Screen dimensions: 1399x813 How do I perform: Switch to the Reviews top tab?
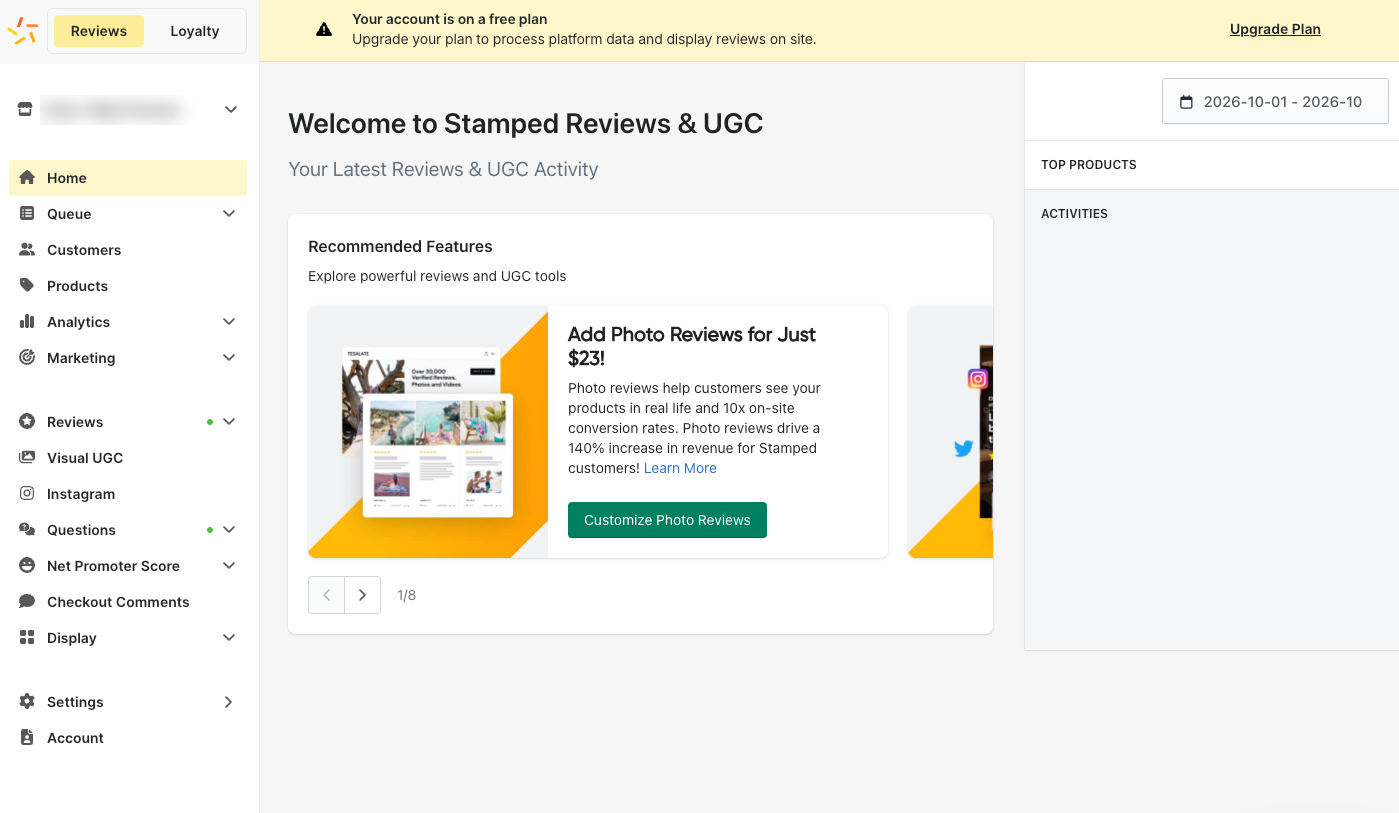[x=98, y=31]
